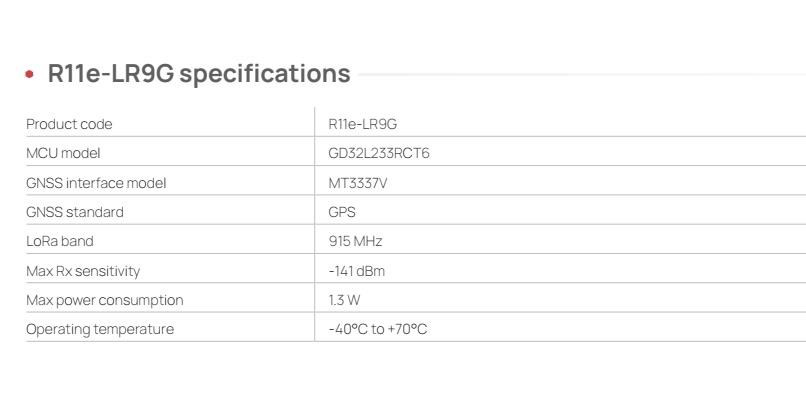Click the horizontal line beside the heading
Viewport: 806px width, 393px height.
[x=582, y=74]
